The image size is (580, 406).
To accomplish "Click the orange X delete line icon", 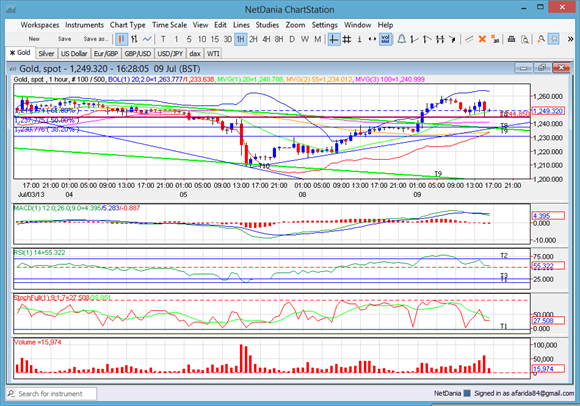I will point(482,39).
